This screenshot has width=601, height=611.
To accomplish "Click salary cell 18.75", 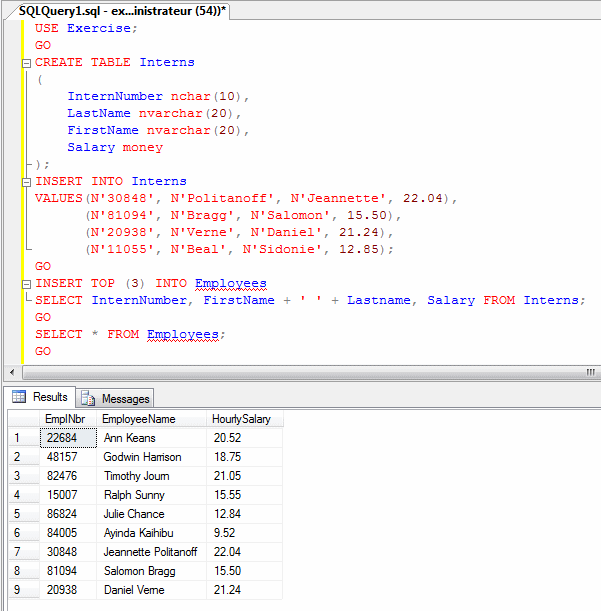I will [244, 457].
